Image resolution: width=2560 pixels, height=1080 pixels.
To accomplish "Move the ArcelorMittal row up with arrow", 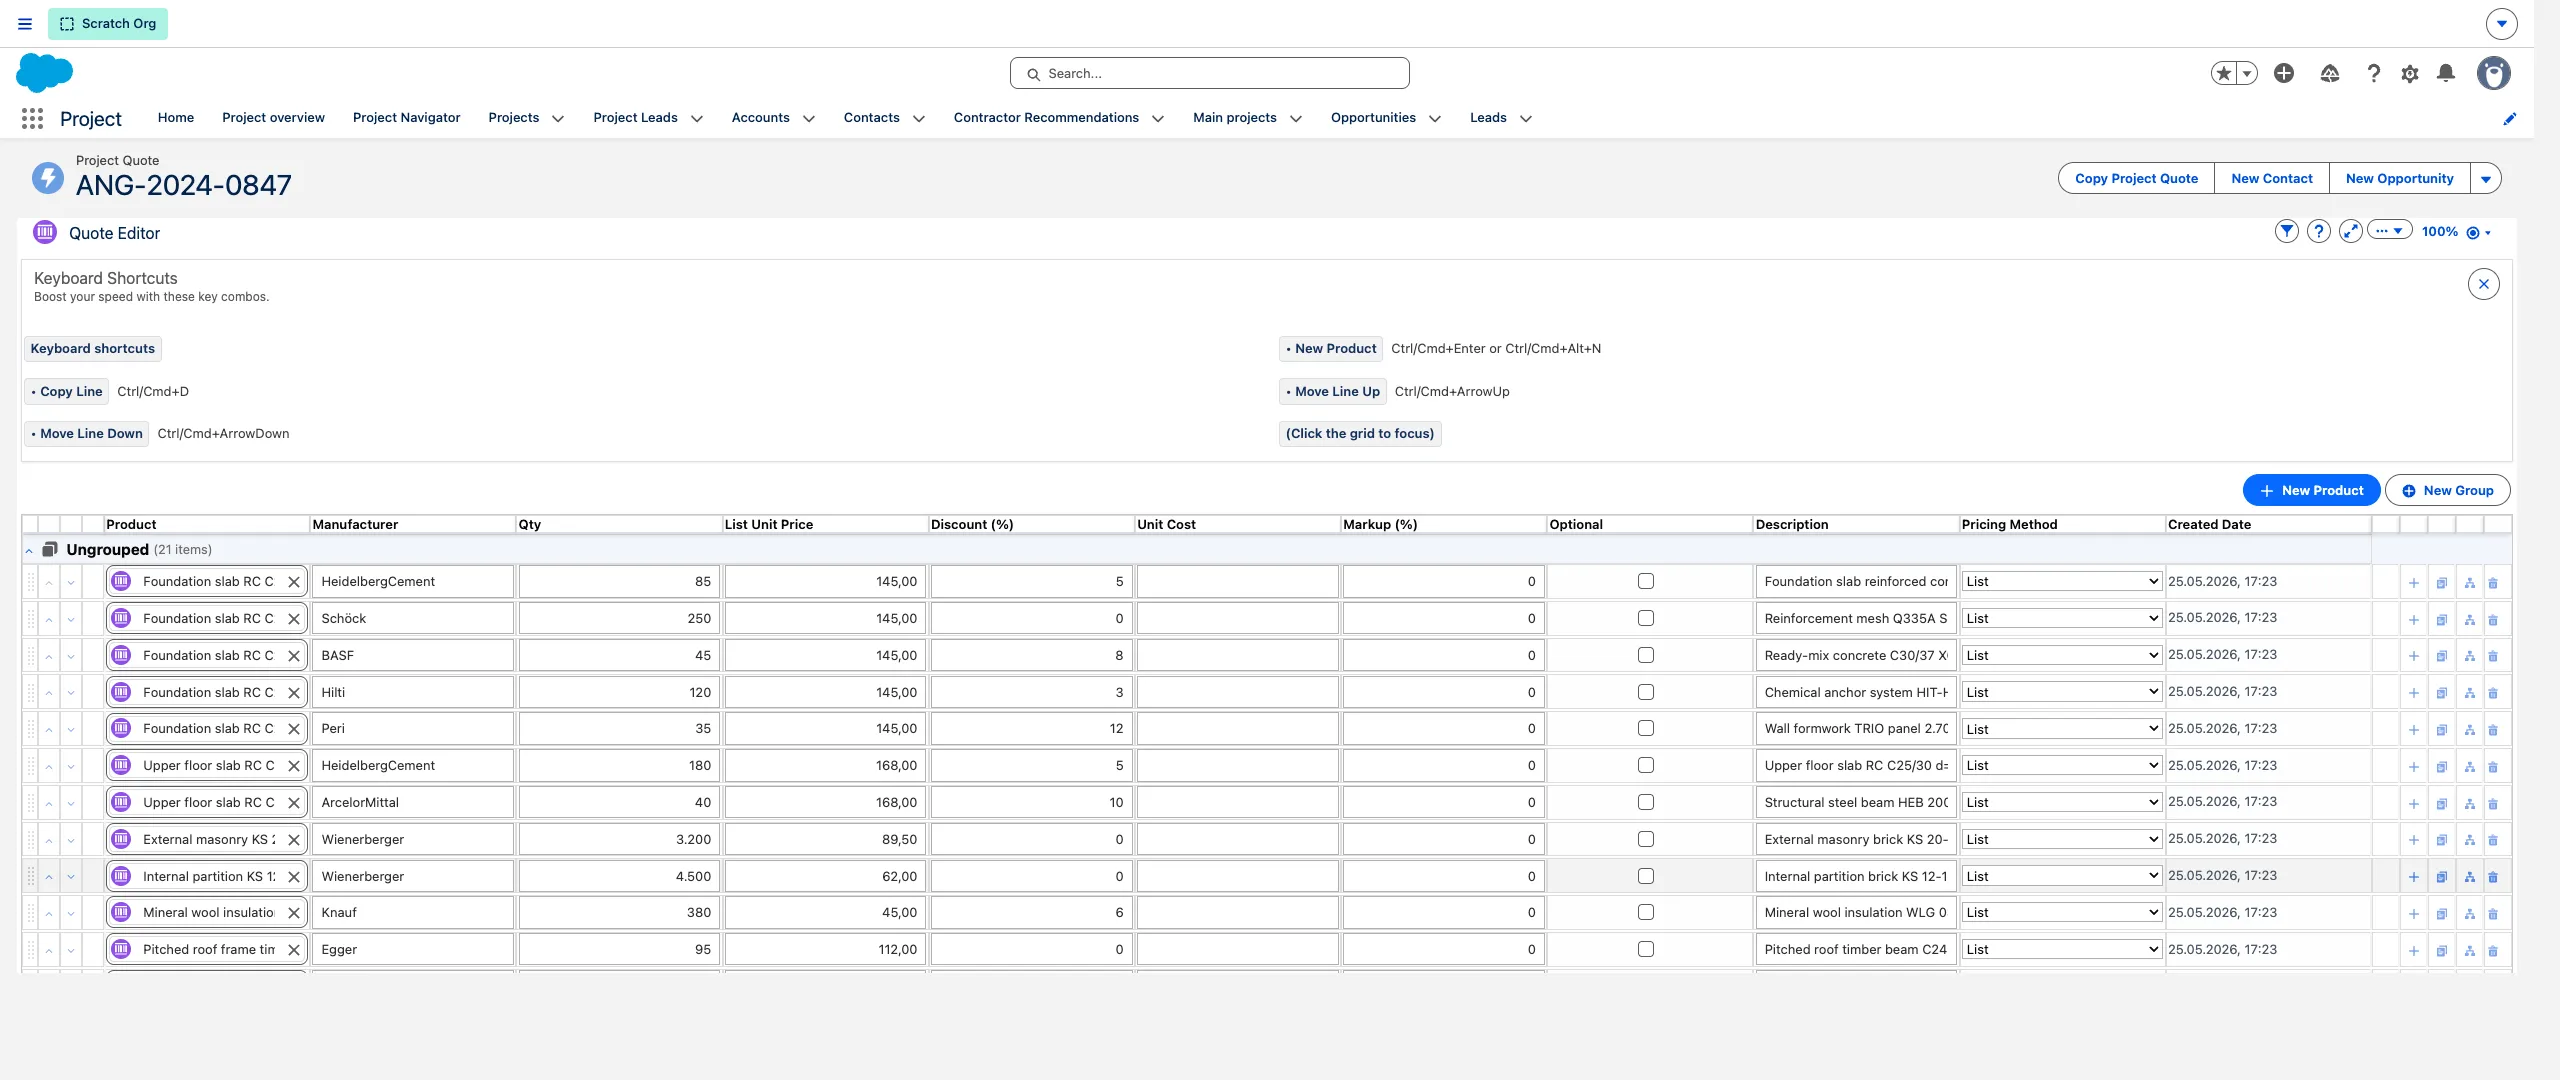I will pos(49,804).
